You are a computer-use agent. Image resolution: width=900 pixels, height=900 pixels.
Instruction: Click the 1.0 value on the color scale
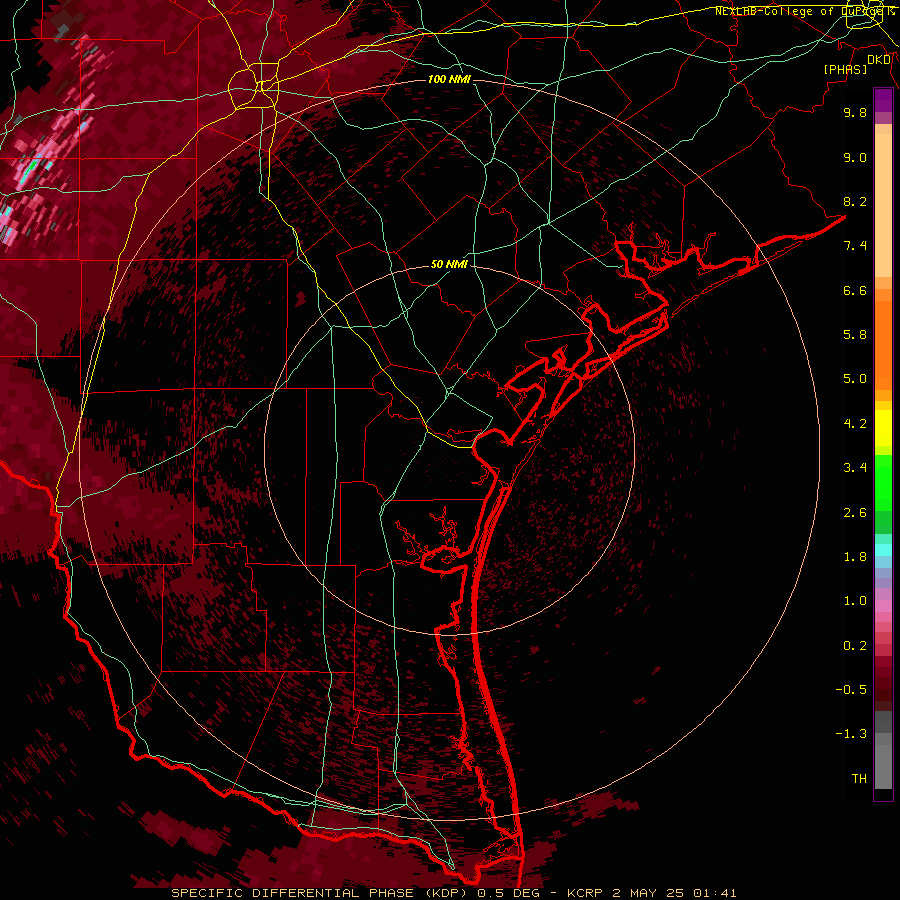(855, 601)
